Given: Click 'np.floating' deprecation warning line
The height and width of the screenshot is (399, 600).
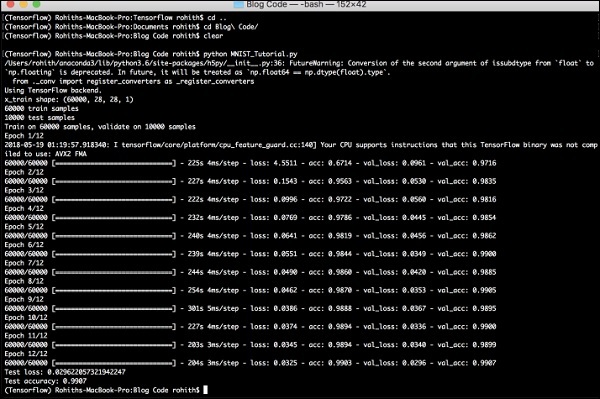Looking at the screenshot, I should point(197,72).
